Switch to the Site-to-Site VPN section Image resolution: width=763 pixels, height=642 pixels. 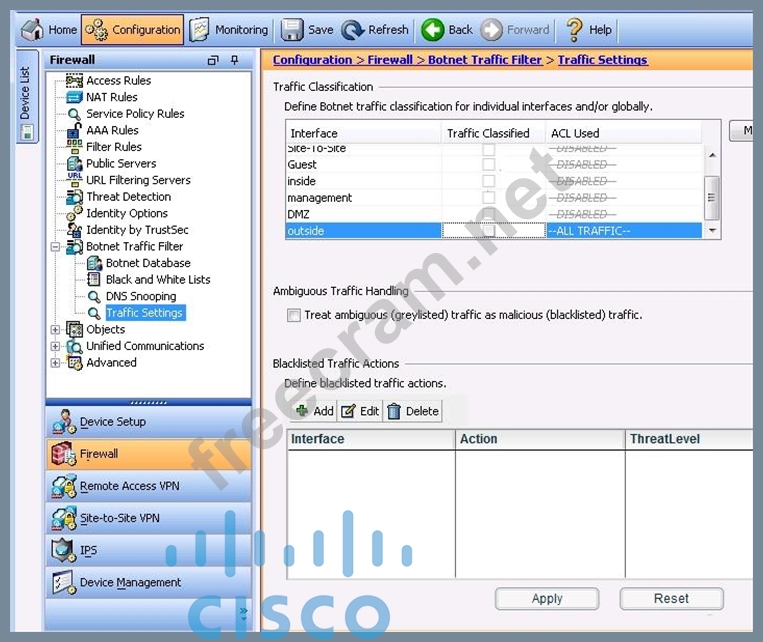click(x=119, y=518)
